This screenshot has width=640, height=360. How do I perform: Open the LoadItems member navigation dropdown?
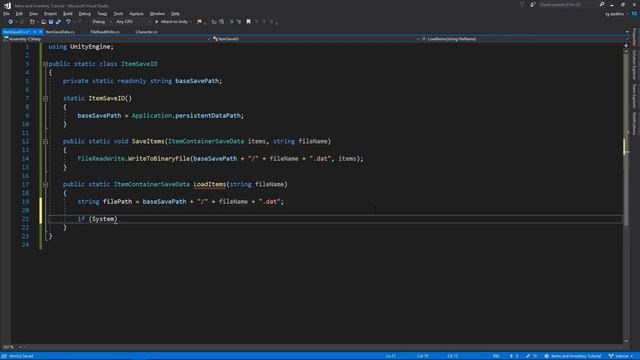[524, 39]
